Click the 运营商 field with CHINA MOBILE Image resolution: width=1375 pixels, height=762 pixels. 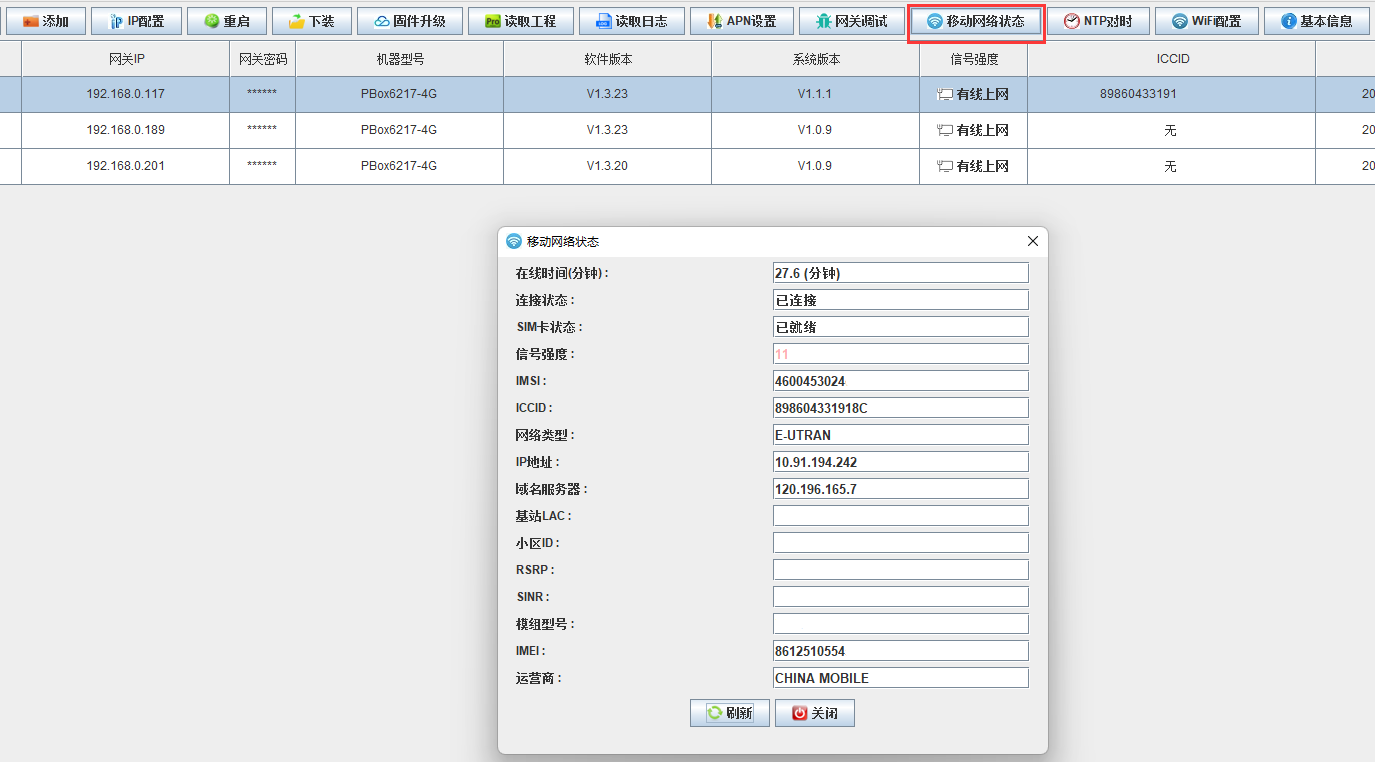point(900,678)
